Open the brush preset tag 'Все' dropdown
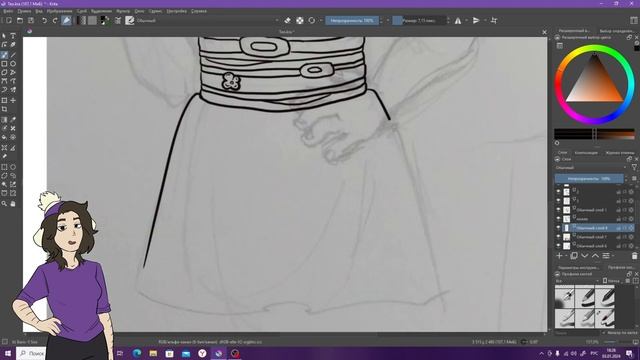The image size is (640, 360). coord(577,281)
